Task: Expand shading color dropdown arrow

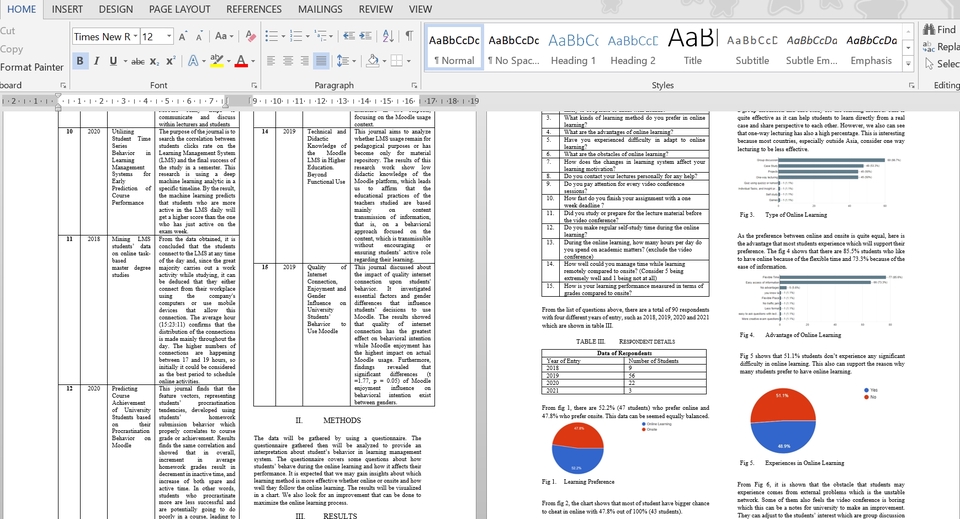Action: [384, 61]
